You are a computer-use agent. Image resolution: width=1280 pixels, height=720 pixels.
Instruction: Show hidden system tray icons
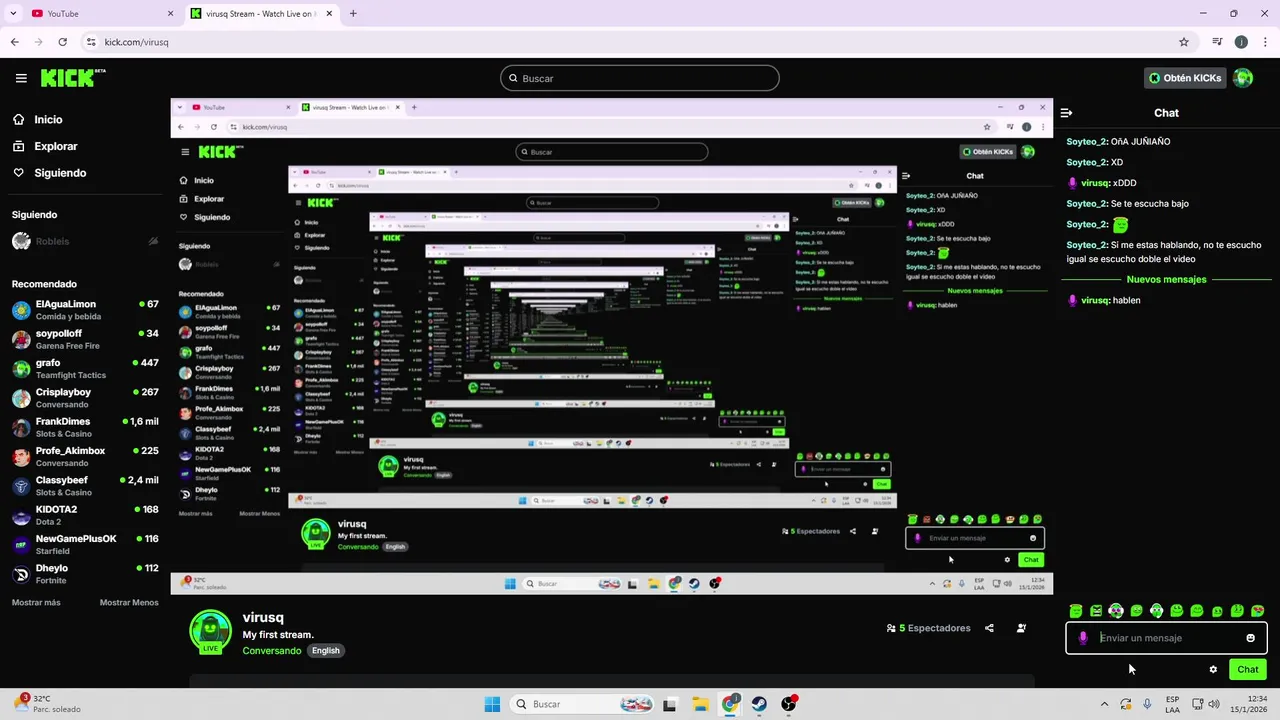(1104, 704)
